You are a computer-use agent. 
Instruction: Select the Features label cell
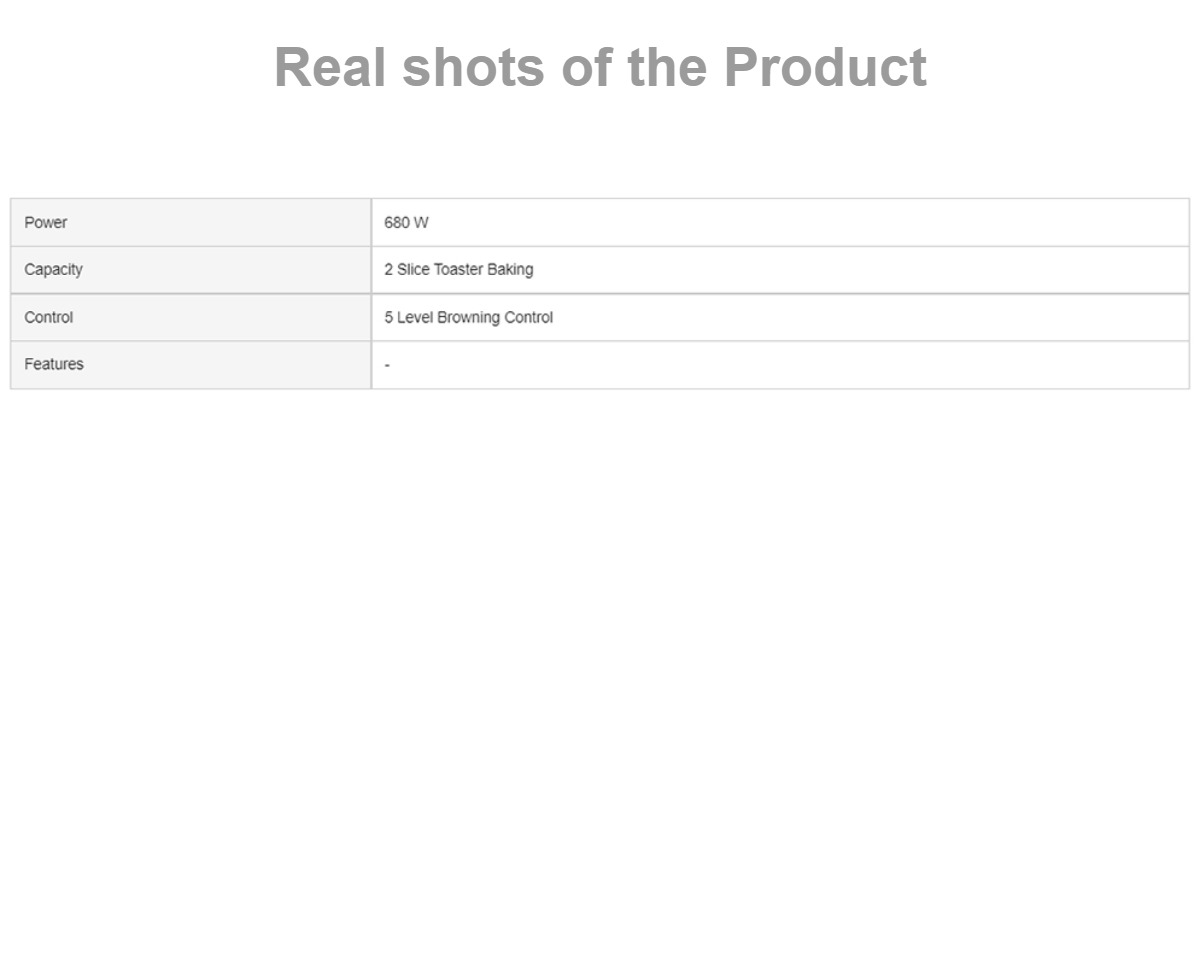(191, 364)
